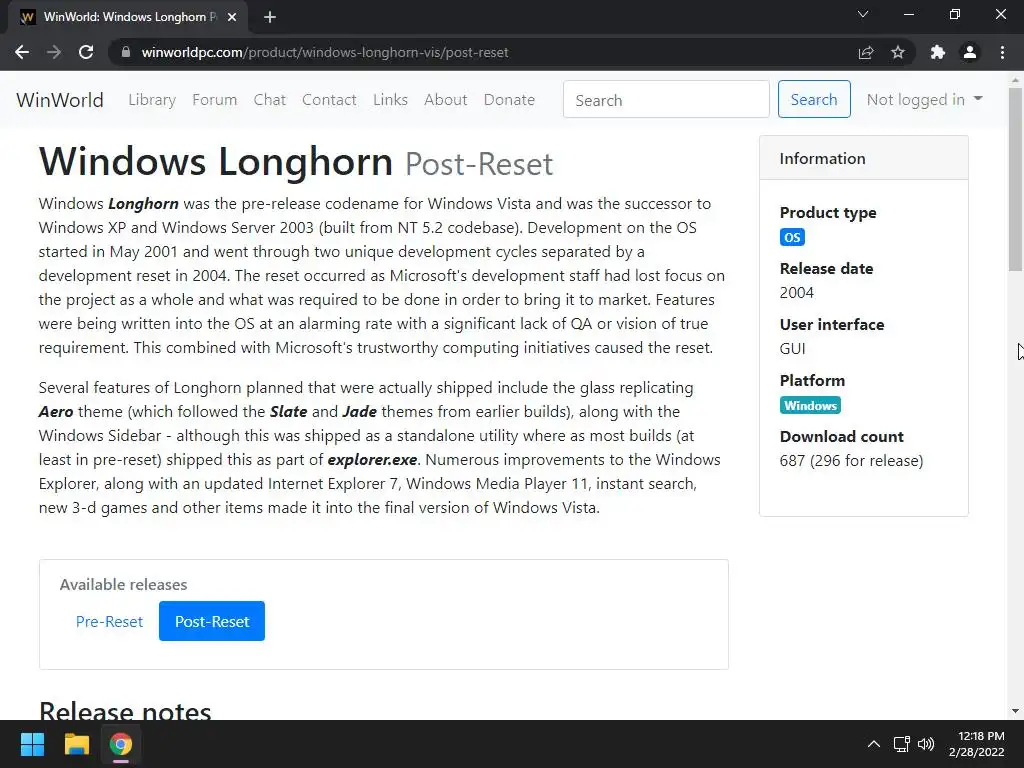Image resolution: width=1024 pixels, height=768 pixels.
Task: Open the Donate nav item
Action: (509, 100)
